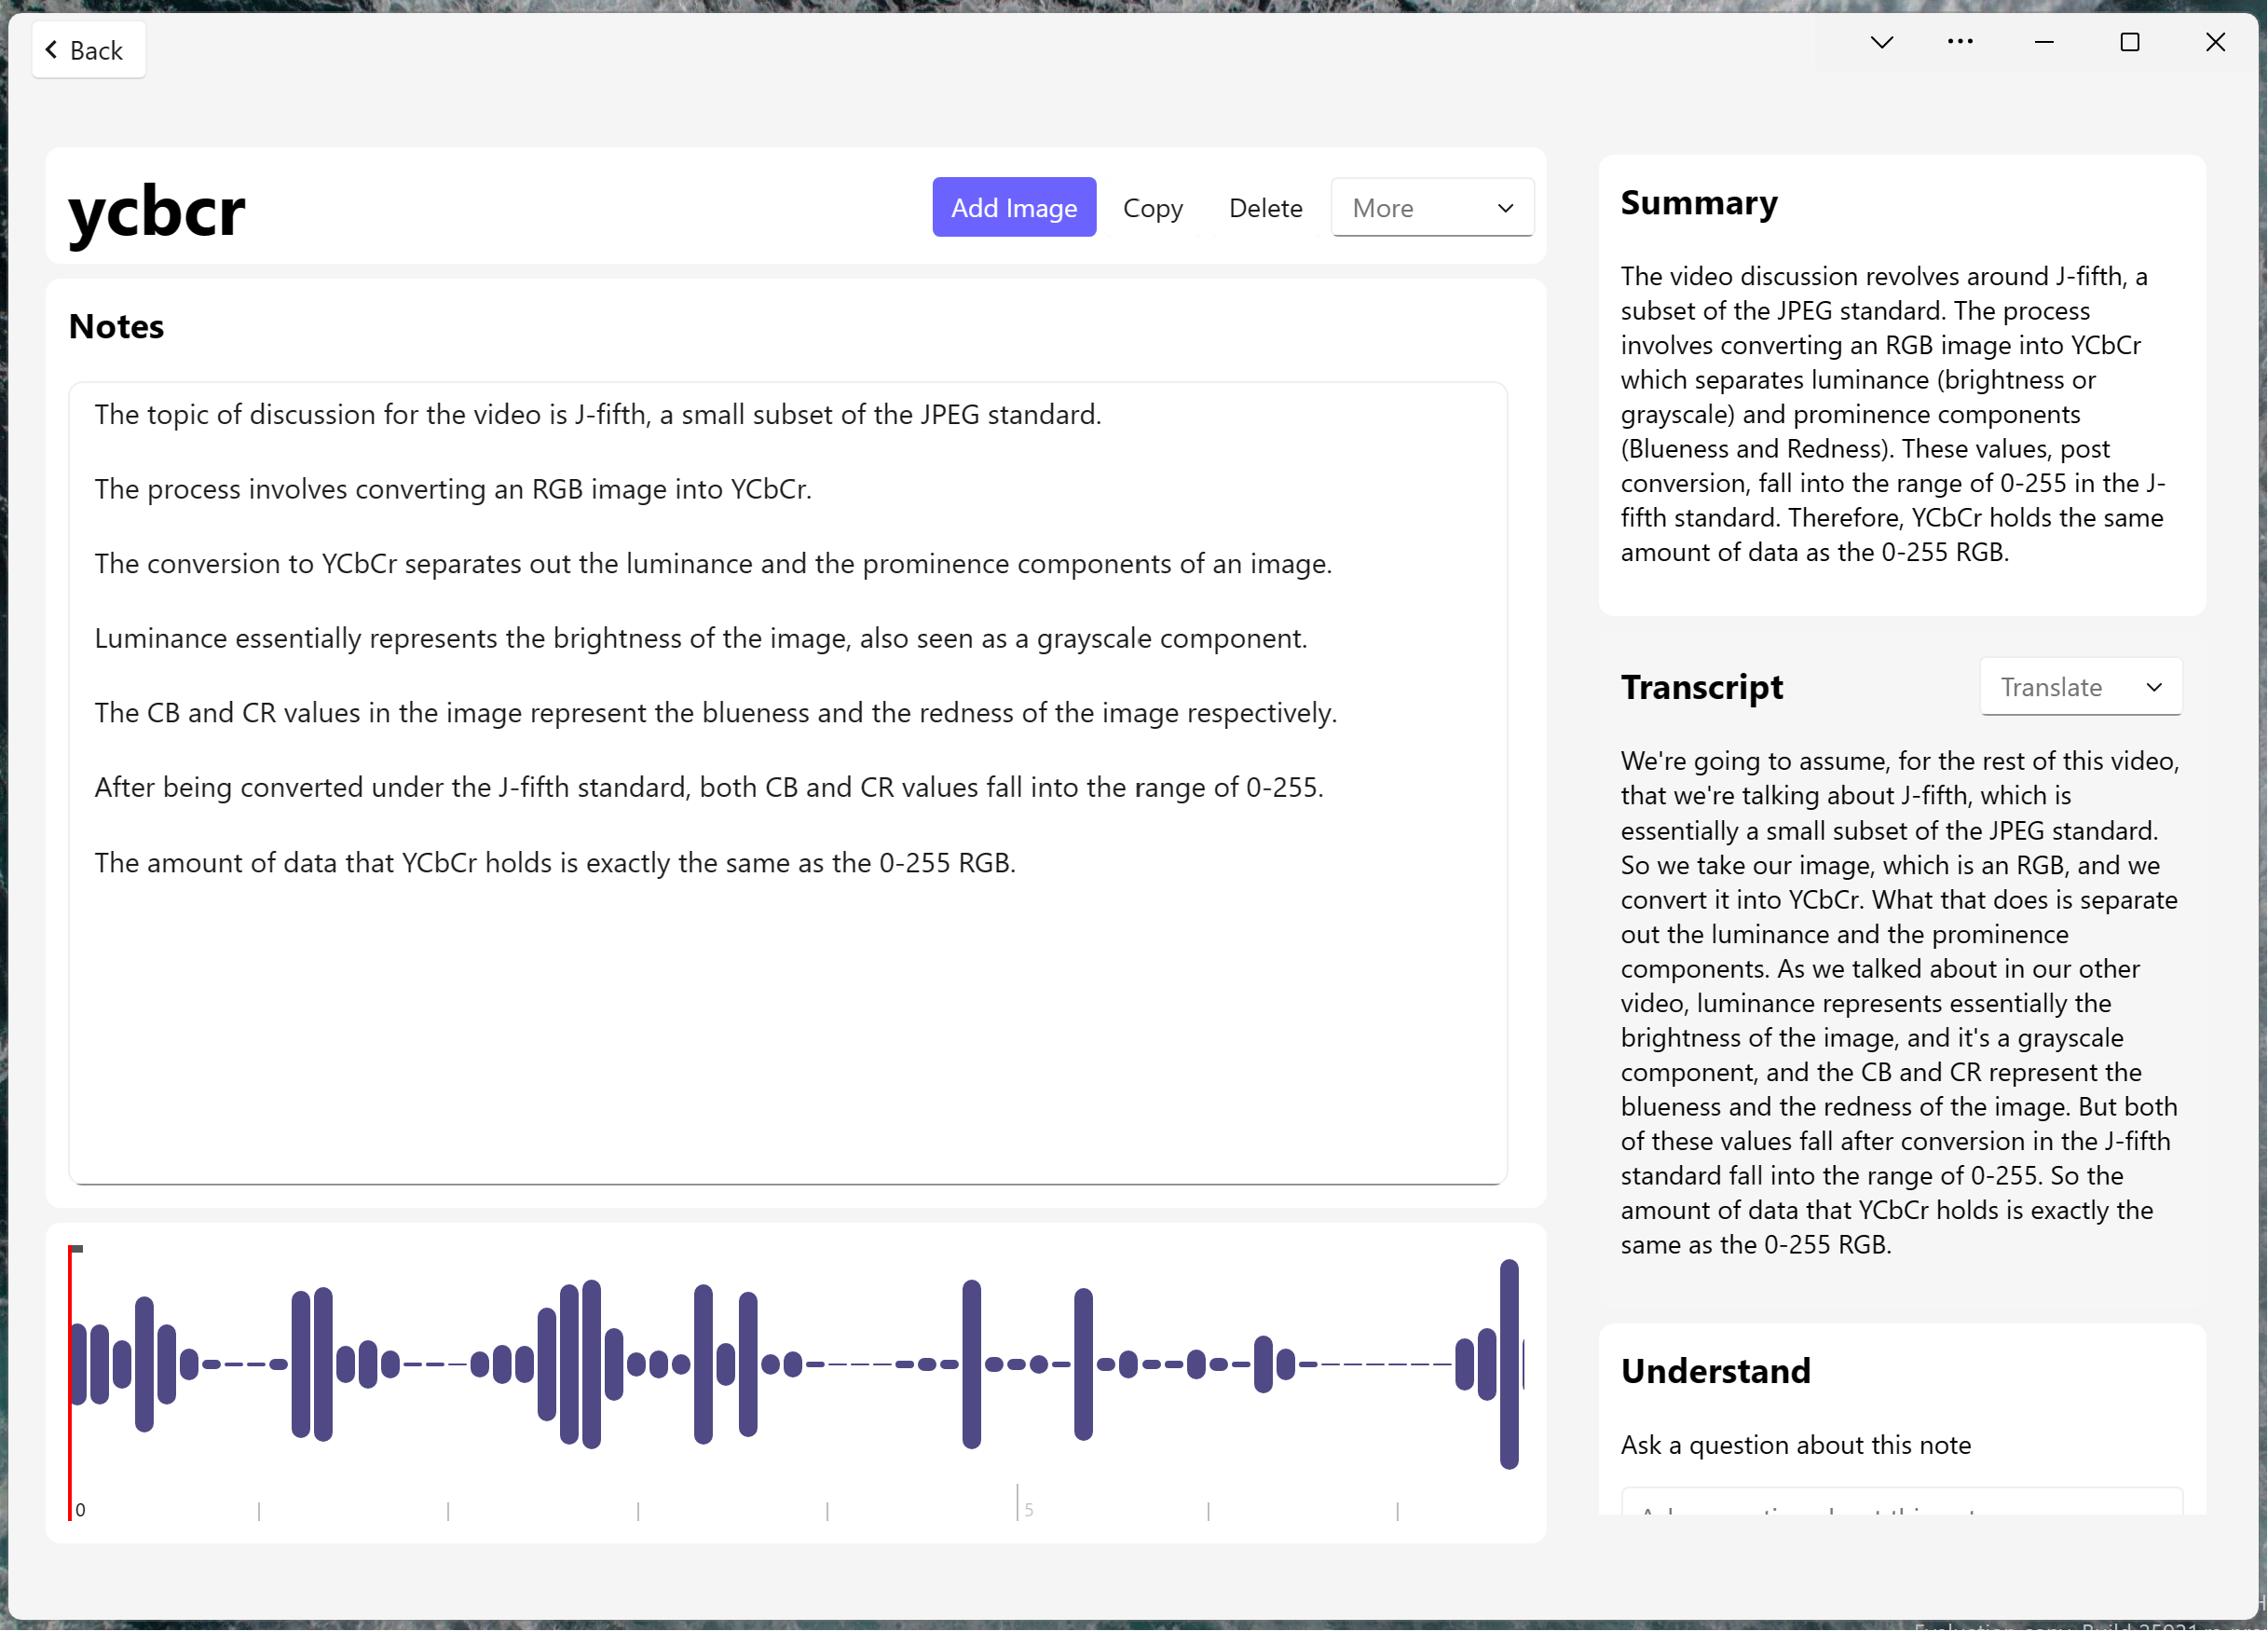Click the Add Image button
The height and width of the screenshot is (1631, 2268).
pyautogui.click(x=1014, y=208)
